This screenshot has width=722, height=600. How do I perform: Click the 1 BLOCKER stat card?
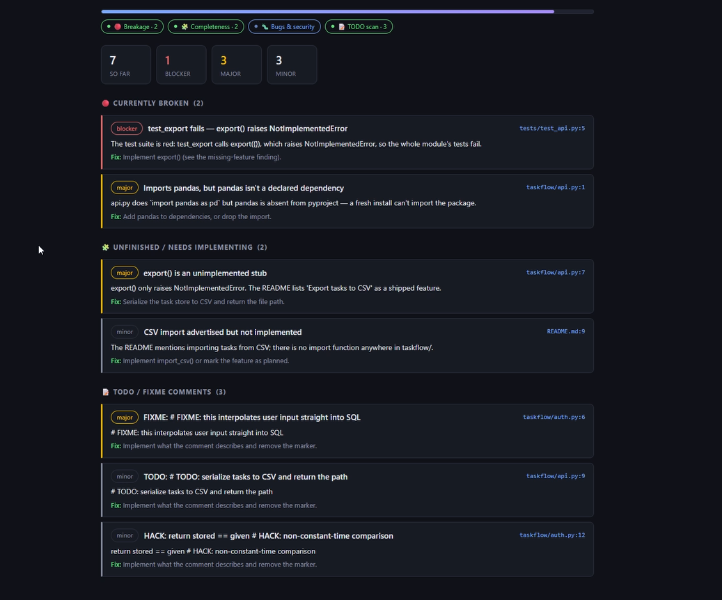point(181,65)
